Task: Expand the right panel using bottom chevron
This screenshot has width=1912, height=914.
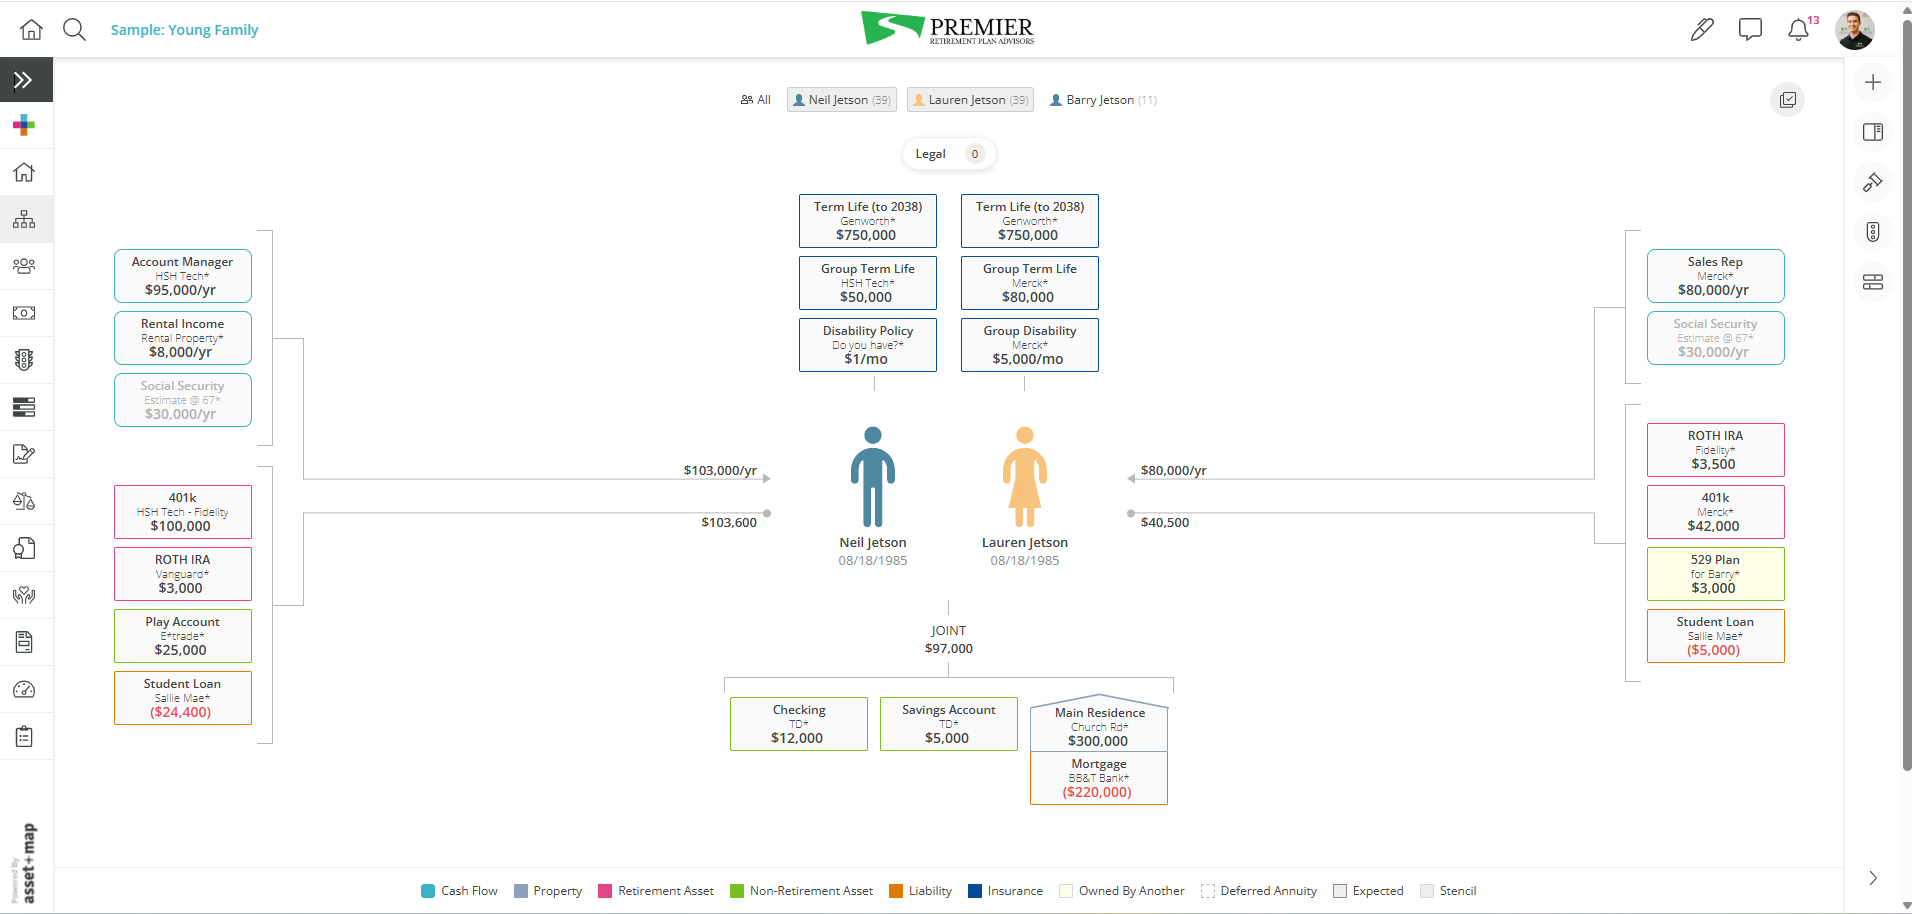Action: pyautogui.click(x=1873, y=878)
